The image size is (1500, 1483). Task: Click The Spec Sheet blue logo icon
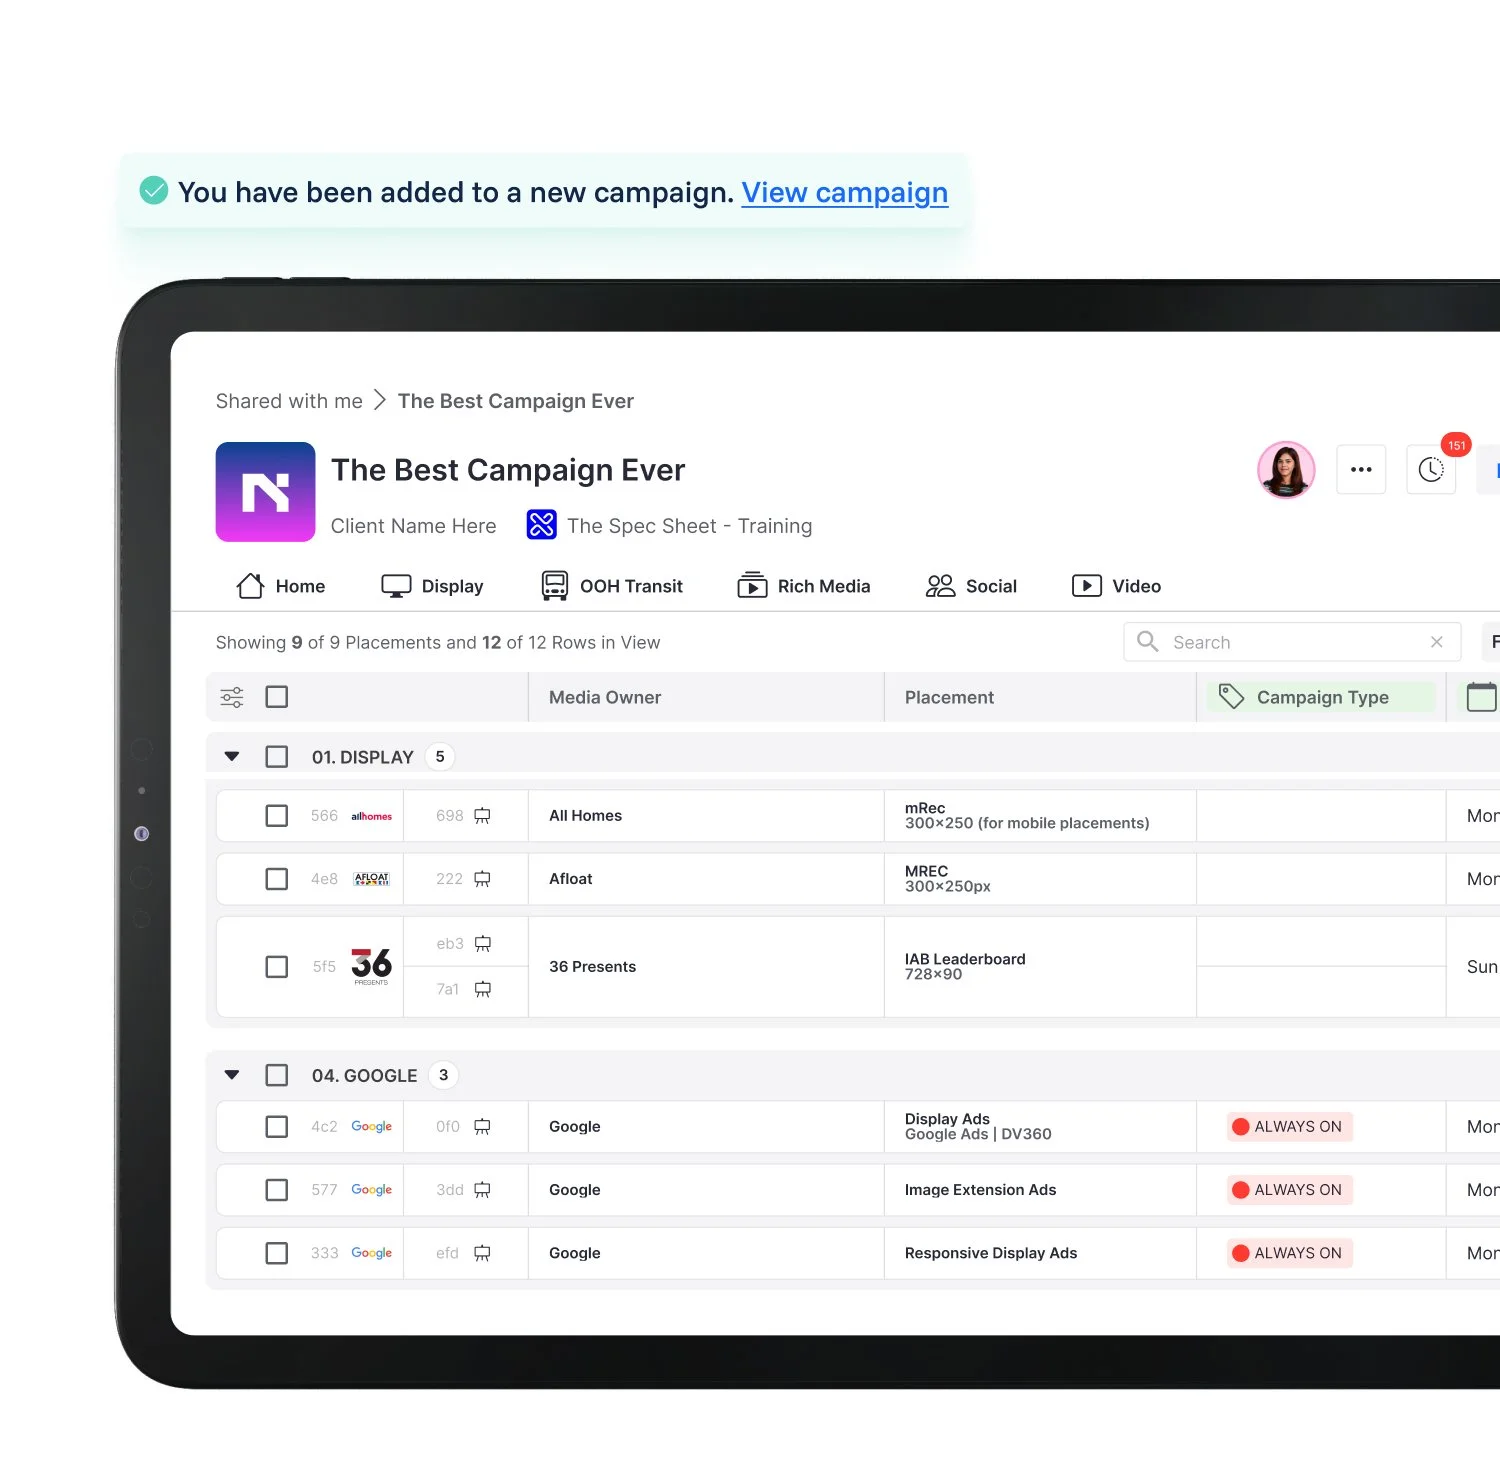click(x=541, y=524)
